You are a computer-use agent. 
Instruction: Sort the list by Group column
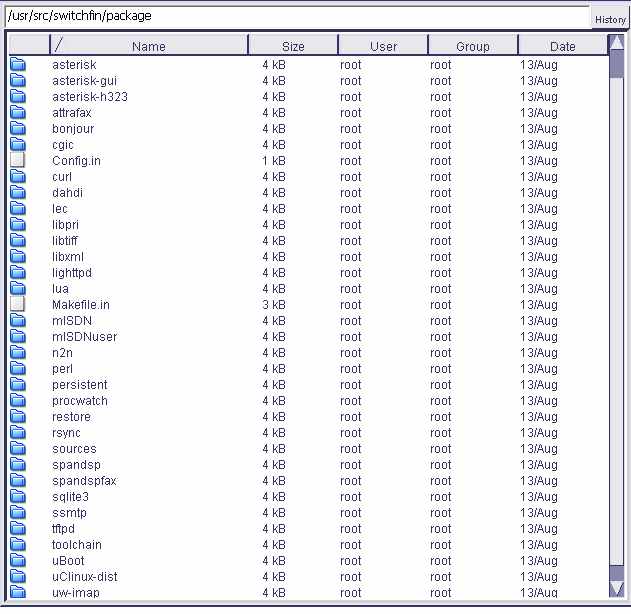473,46
